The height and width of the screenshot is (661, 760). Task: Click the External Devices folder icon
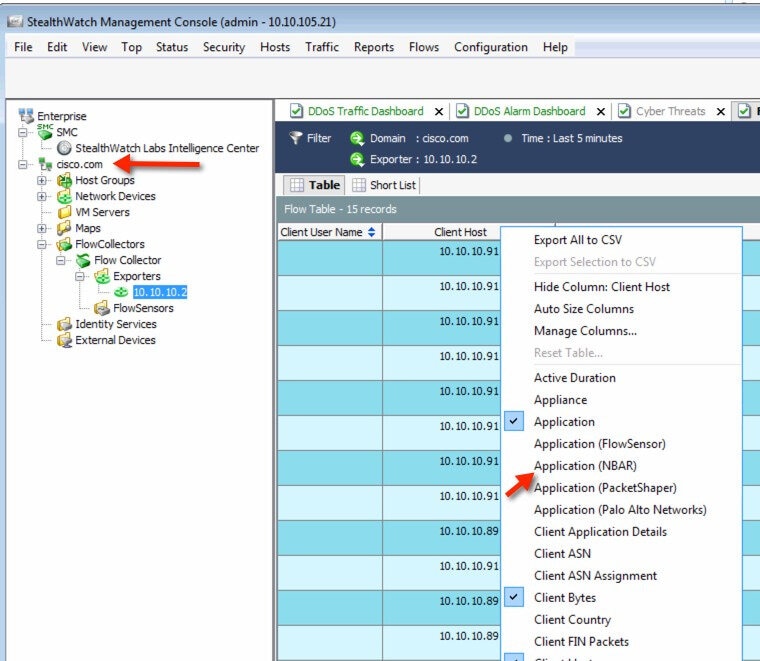coord(64,340)
